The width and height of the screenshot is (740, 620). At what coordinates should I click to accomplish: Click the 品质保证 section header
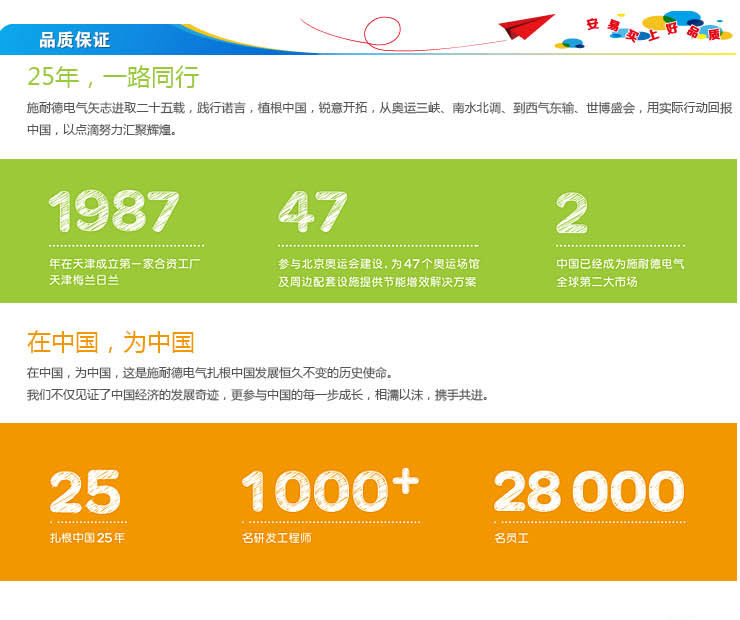point(75,40)
